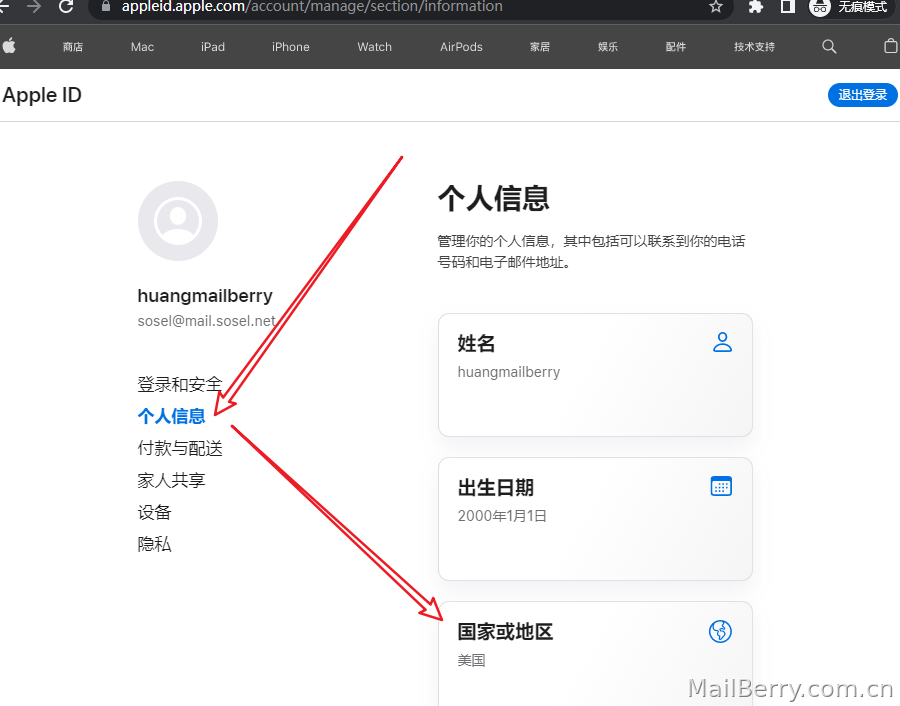Click the browser address bar URL

pyautogui.click(x=312, y=7)
